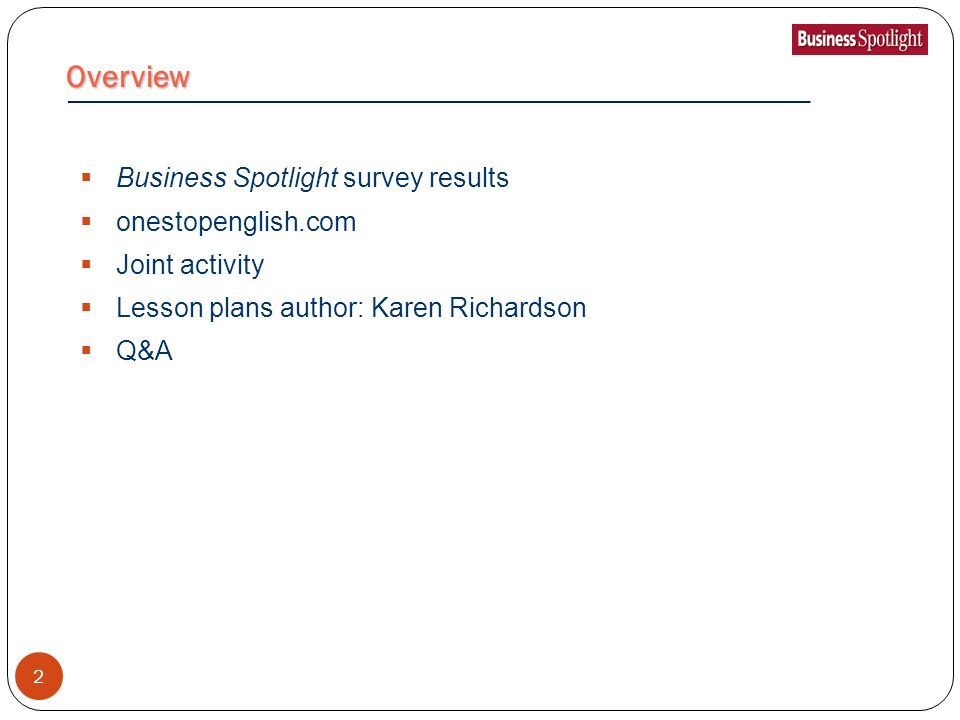This screenshot has width=960, height=720.
Task: Select the Joint activity line
Action: [x=190, y=265]
